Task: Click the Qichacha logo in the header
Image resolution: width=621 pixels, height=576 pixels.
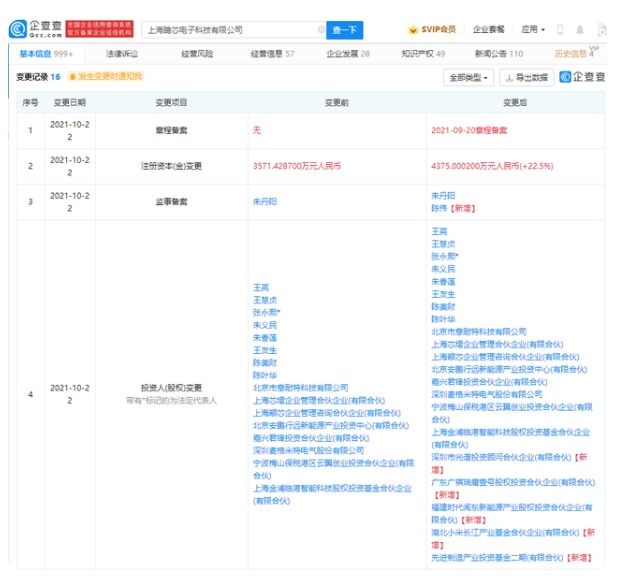Action: (x=28, y=30)
